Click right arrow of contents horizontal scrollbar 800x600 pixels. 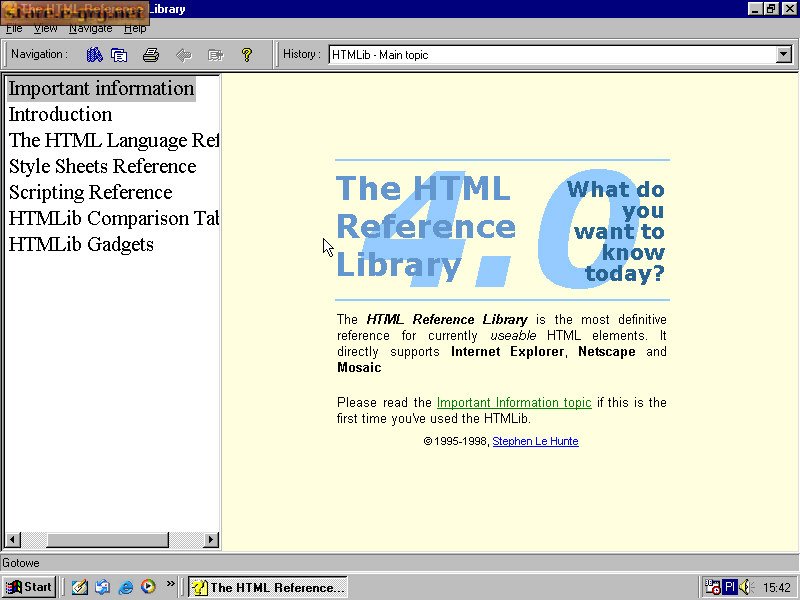coord(211,539)
